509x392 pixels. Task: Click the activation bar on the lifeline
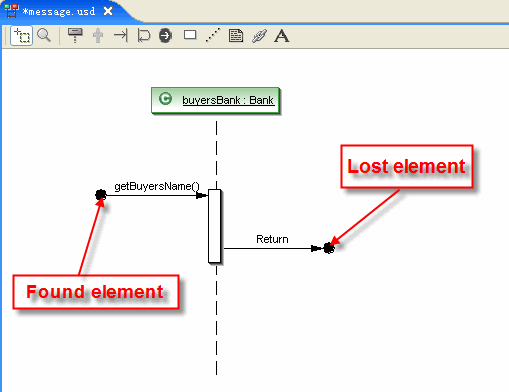214,226
